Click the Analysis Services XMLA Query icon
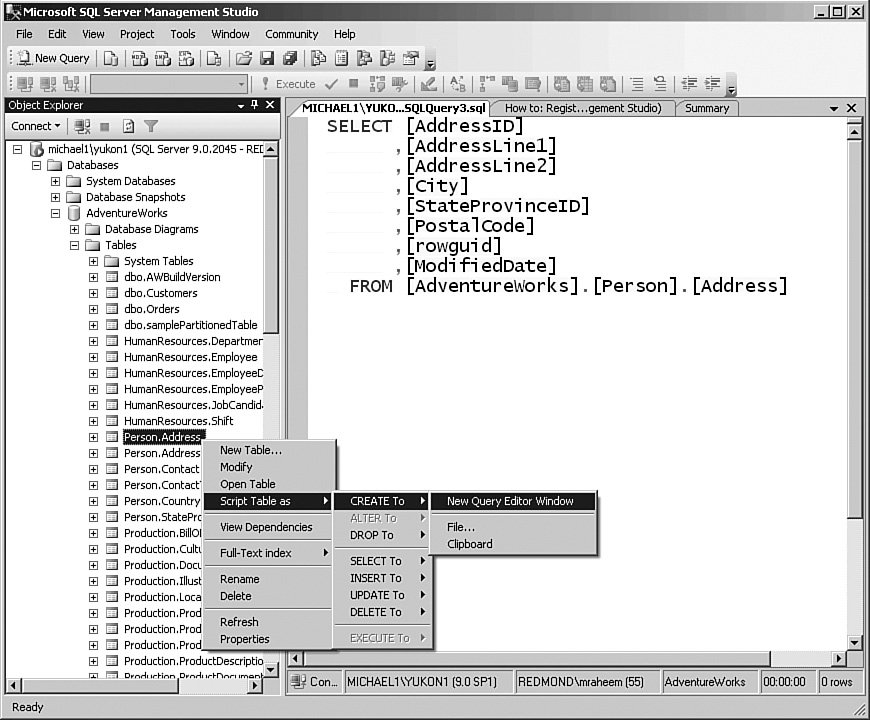 186,58
